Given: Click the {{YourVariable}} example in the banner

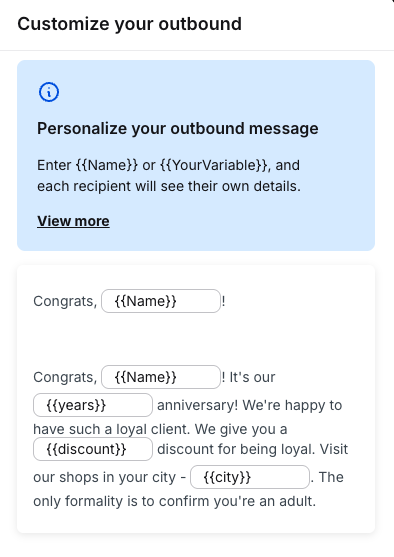Looking at the screenshot, I should [214, 165].
